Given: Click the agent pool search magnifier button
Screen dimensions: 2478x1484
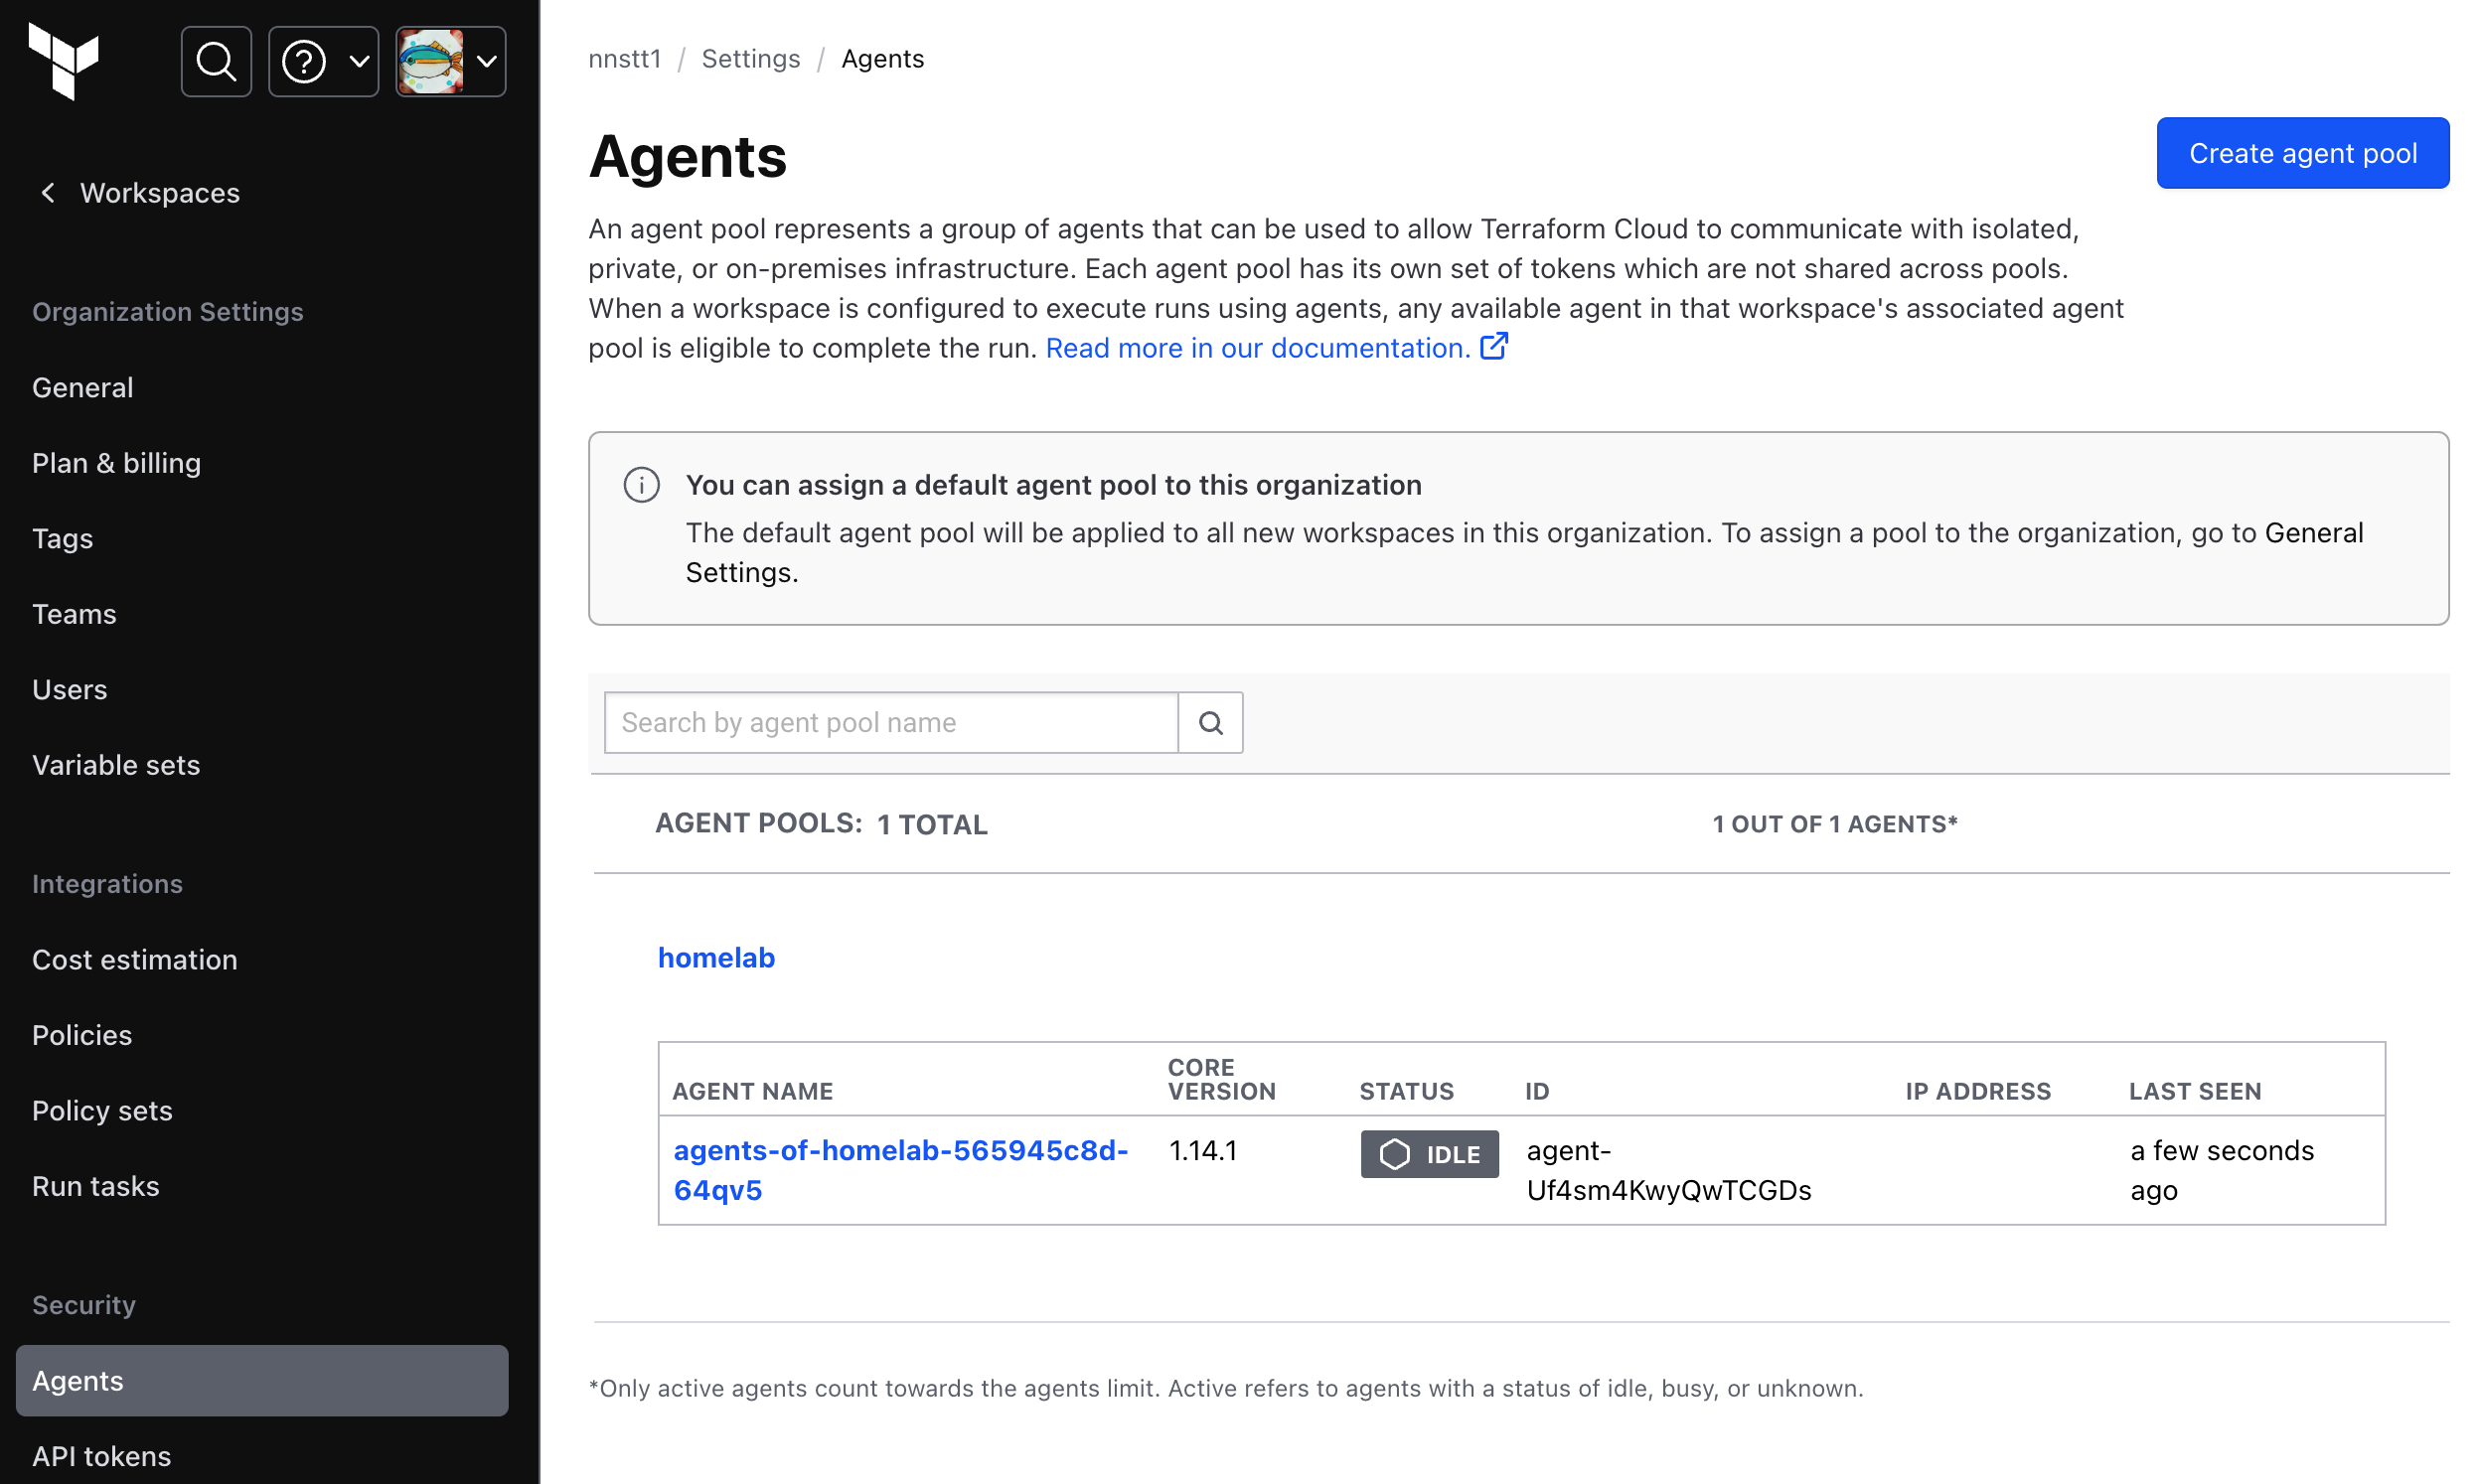Looking at the screenshot, I should pyautogui.click(x=1210, y=722).
